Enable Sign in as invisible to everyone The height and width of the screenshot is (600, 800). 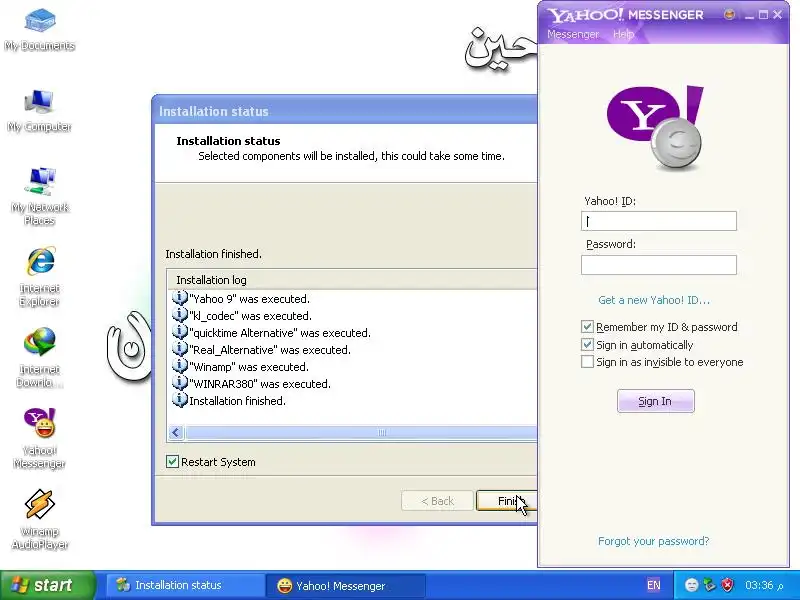coord(587,362)
